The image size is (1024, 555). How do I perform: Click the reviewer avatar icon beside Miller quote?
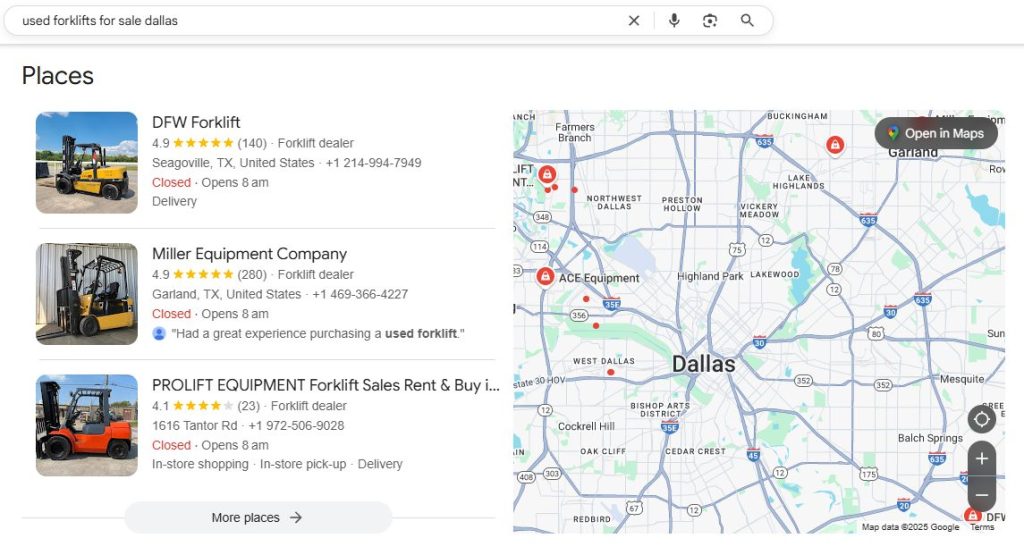[159, 334]
